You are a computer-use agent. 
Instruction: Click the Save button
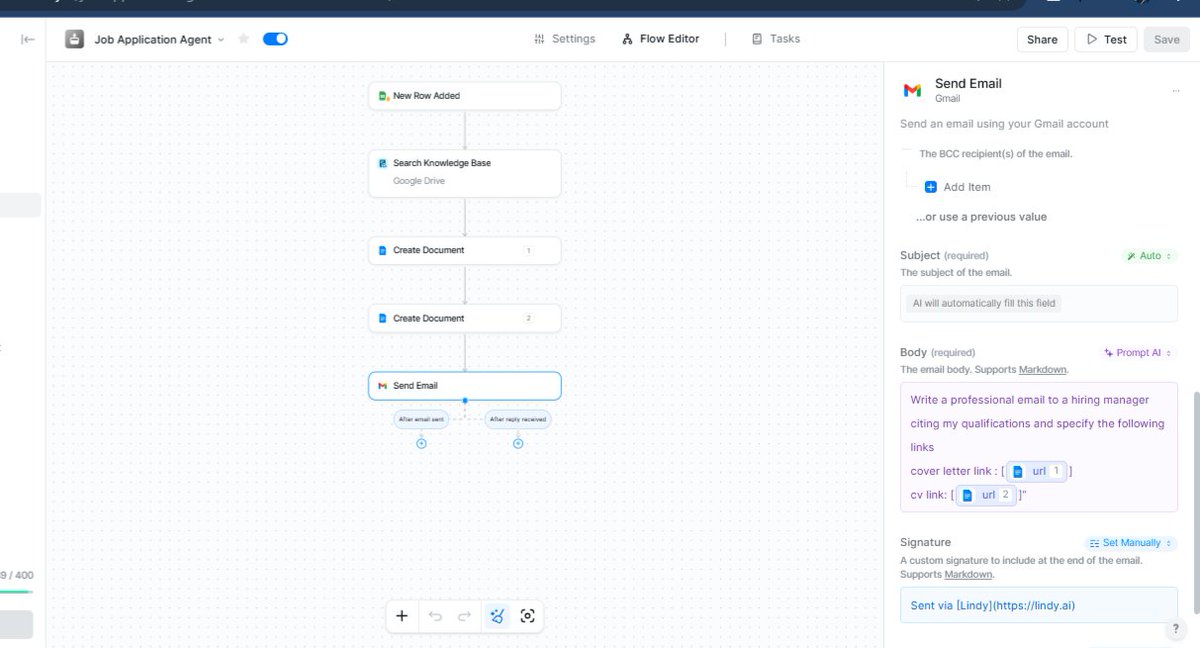coord(1167,39)
